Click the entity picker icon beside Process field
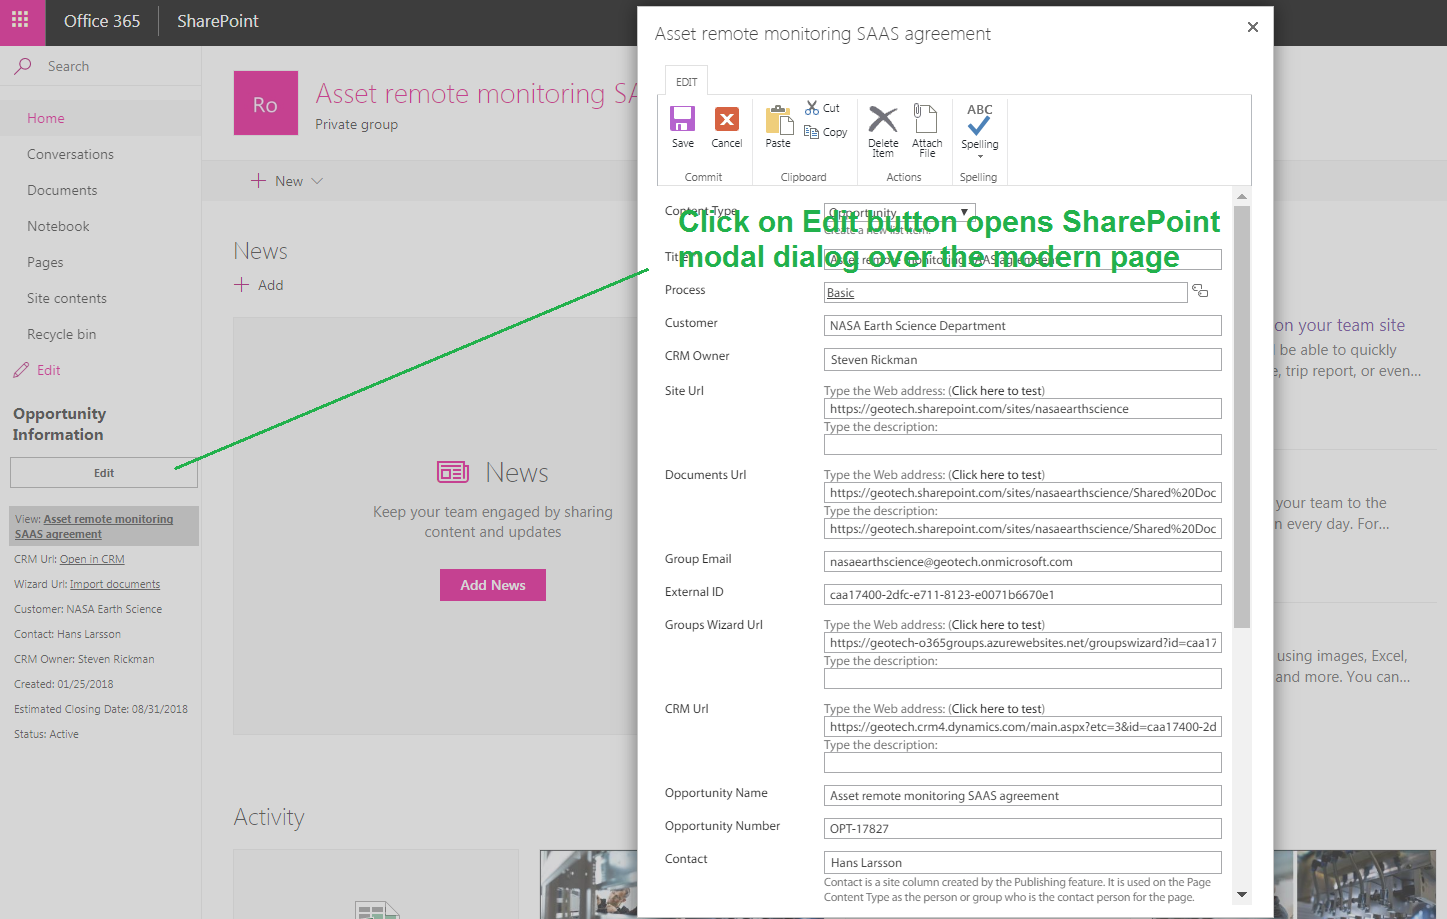 pyautogui.click(x=1199, y=290)
